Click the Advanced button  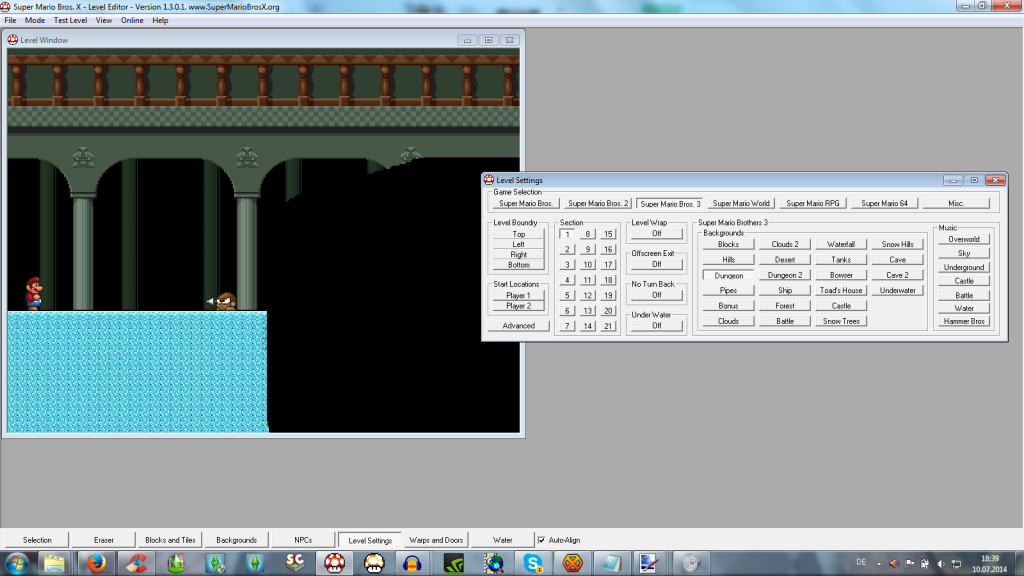click(x=519, y=325)
